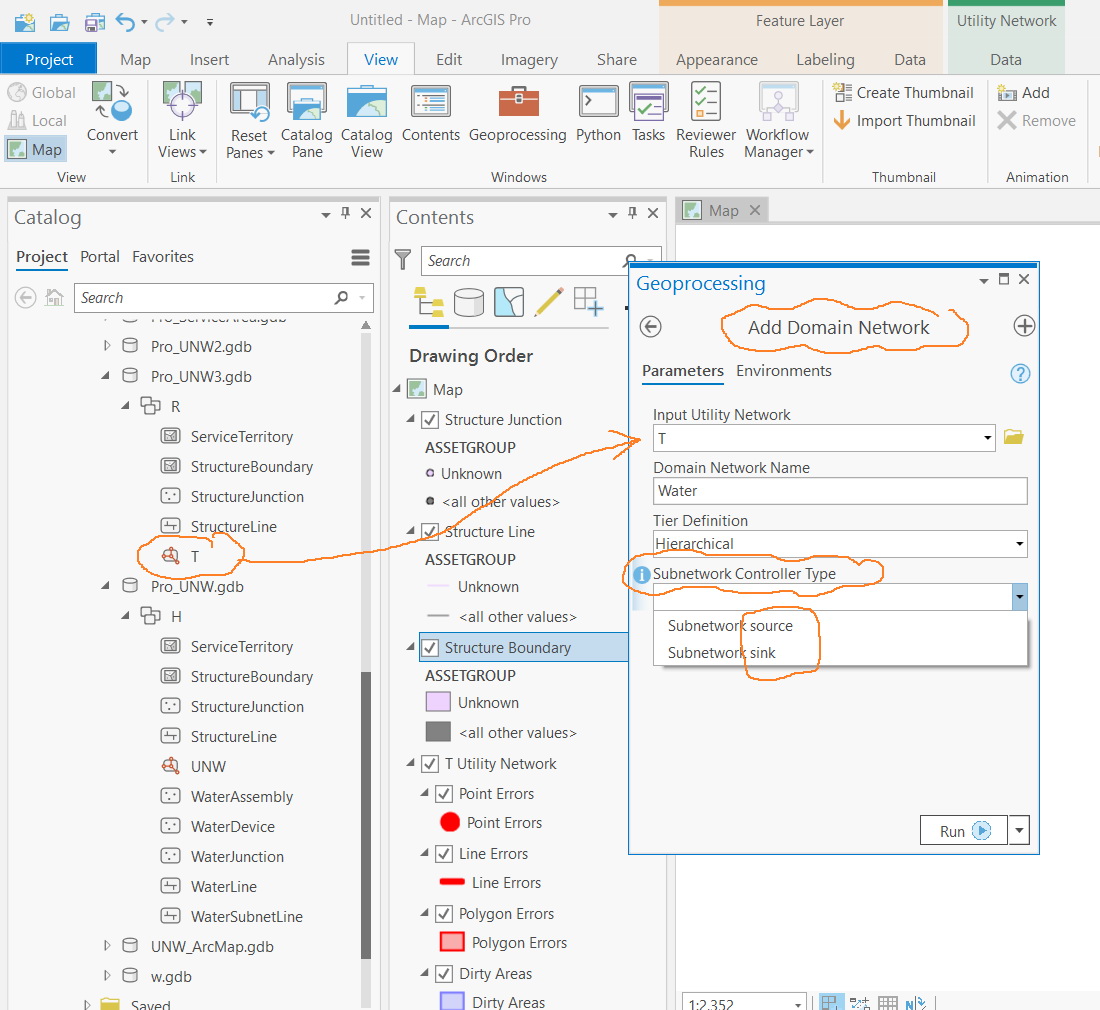This screenshot has height=1010, width=1100.
Task: Open Subnetwork Controller Type dropdown arrow
Action: pyautogui.click(x=1019, y=597)
